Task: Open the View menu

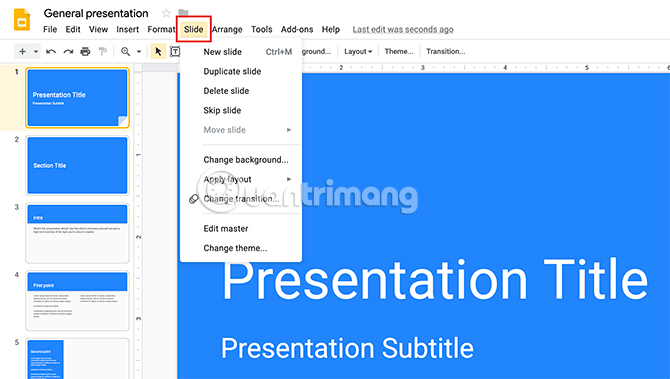Action: [98, 29]
